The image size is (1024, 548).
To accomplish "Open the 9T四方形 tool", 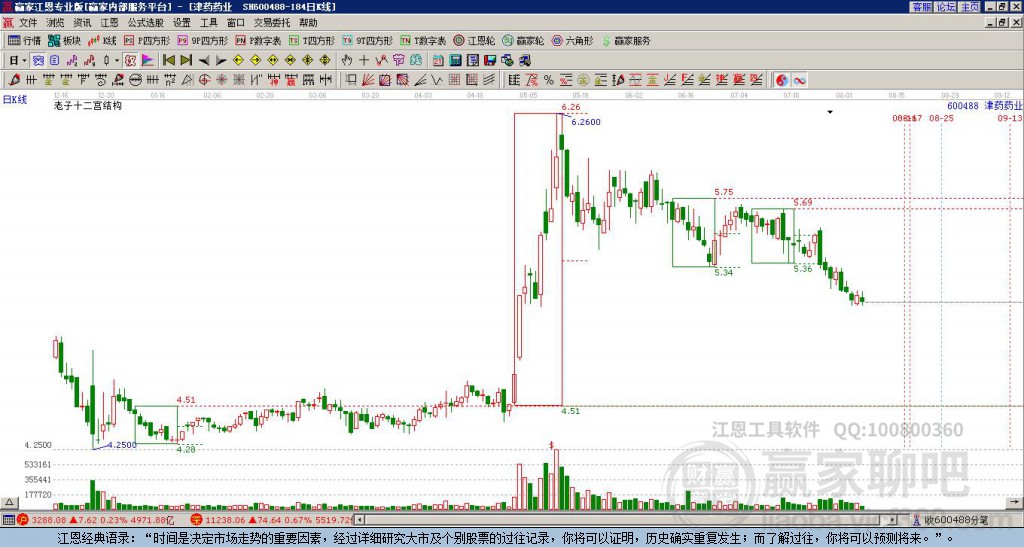I will click(367, 40).
